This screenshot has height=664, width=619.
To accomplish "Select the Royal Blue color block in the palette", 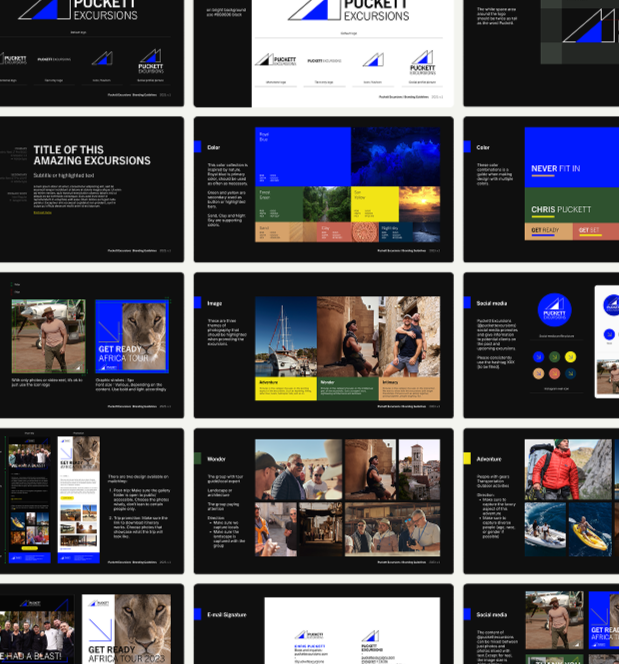I will point(303,157).
